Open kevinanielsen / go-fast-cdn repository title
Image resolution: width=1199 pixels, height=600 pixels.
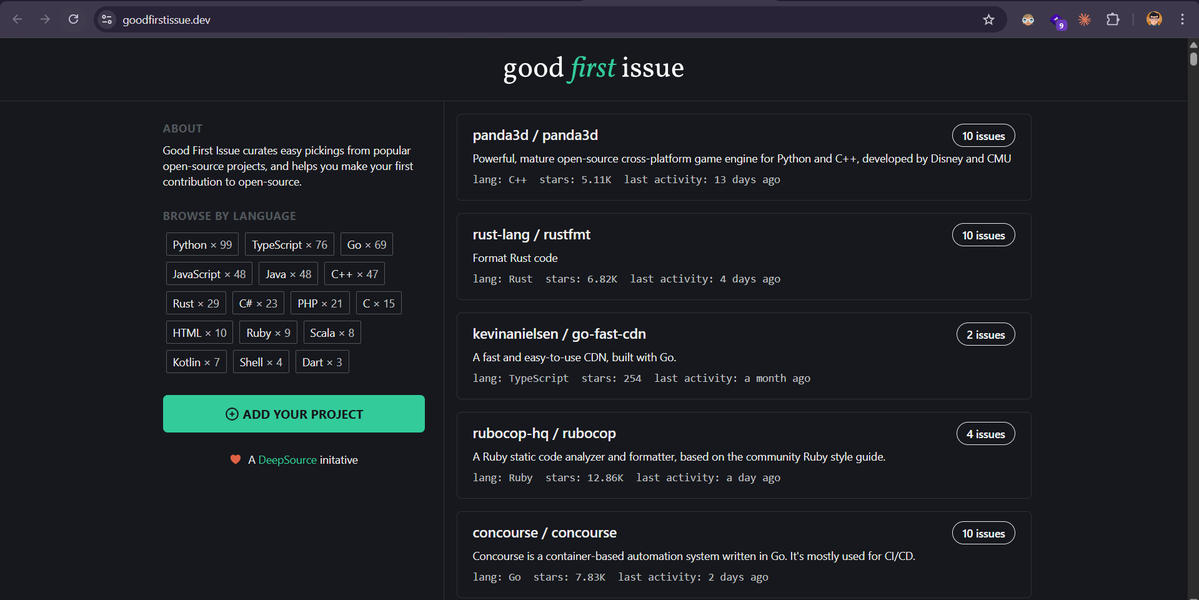[x=559, y=334]
